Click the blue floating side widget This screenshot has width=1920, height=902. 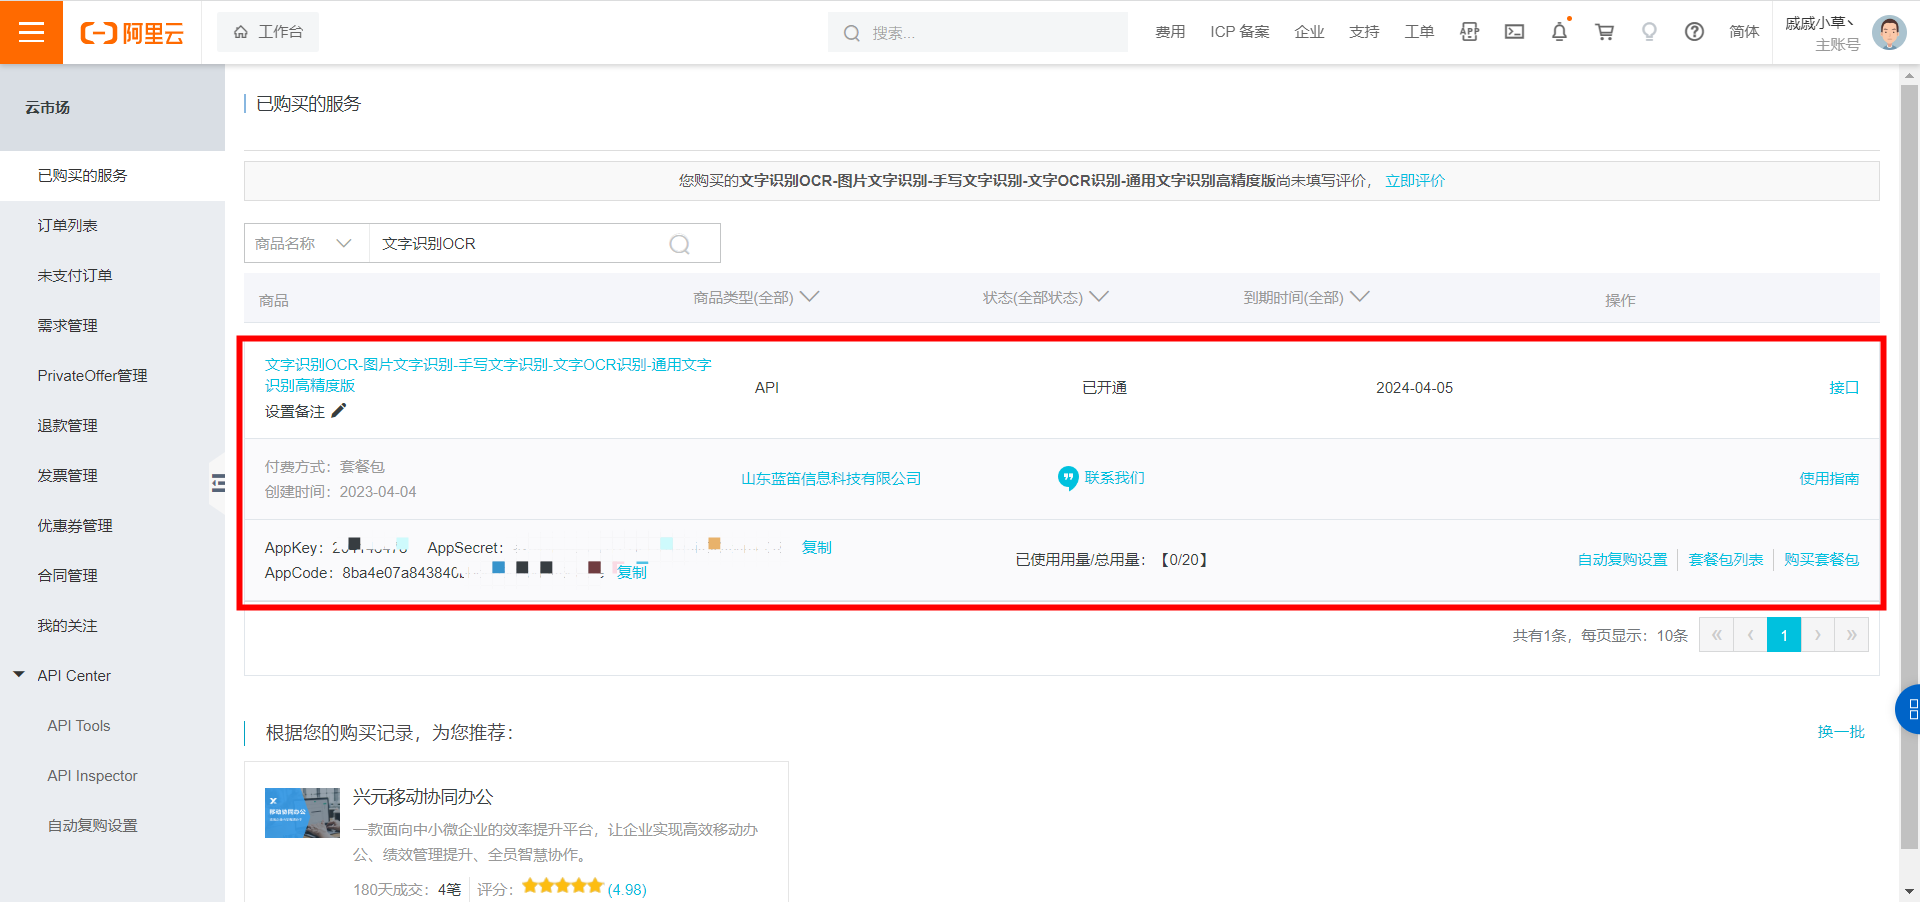click(1908, 709)
